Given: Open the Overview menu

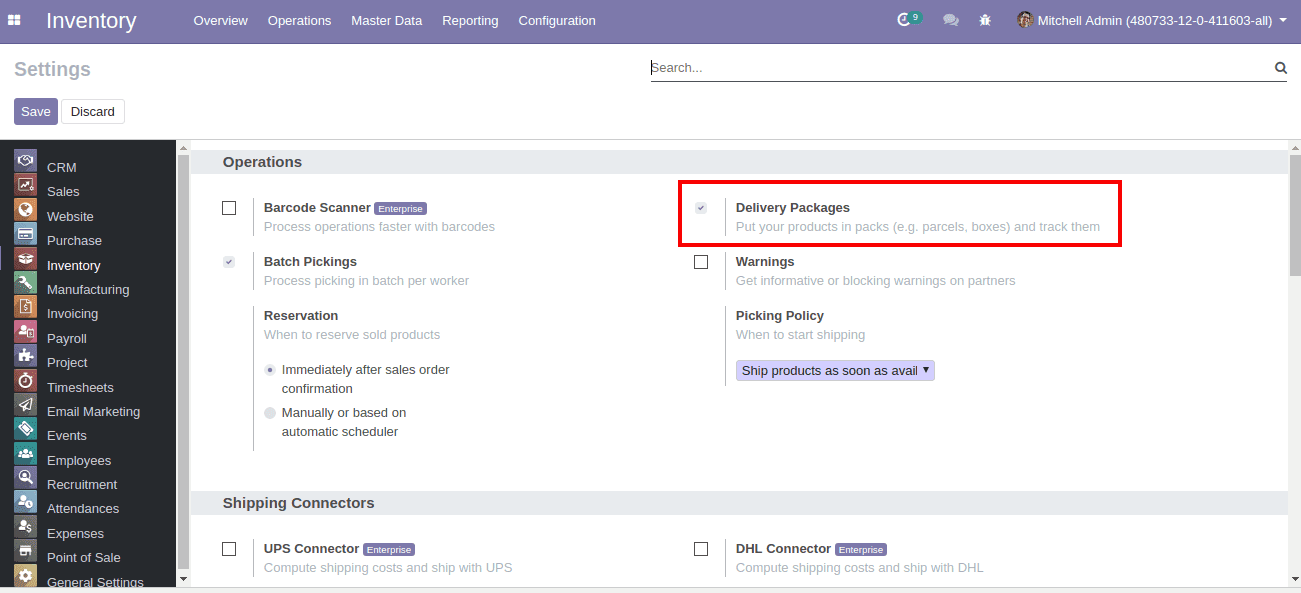Looking at the screenshot, I should (220, 20).
